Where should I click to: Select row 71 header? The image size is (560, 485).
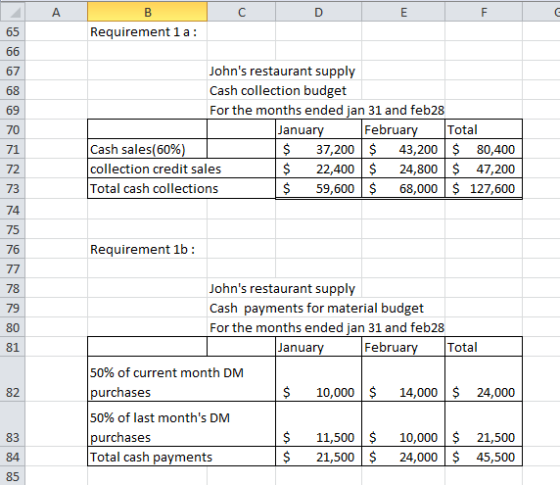(12, 149)
